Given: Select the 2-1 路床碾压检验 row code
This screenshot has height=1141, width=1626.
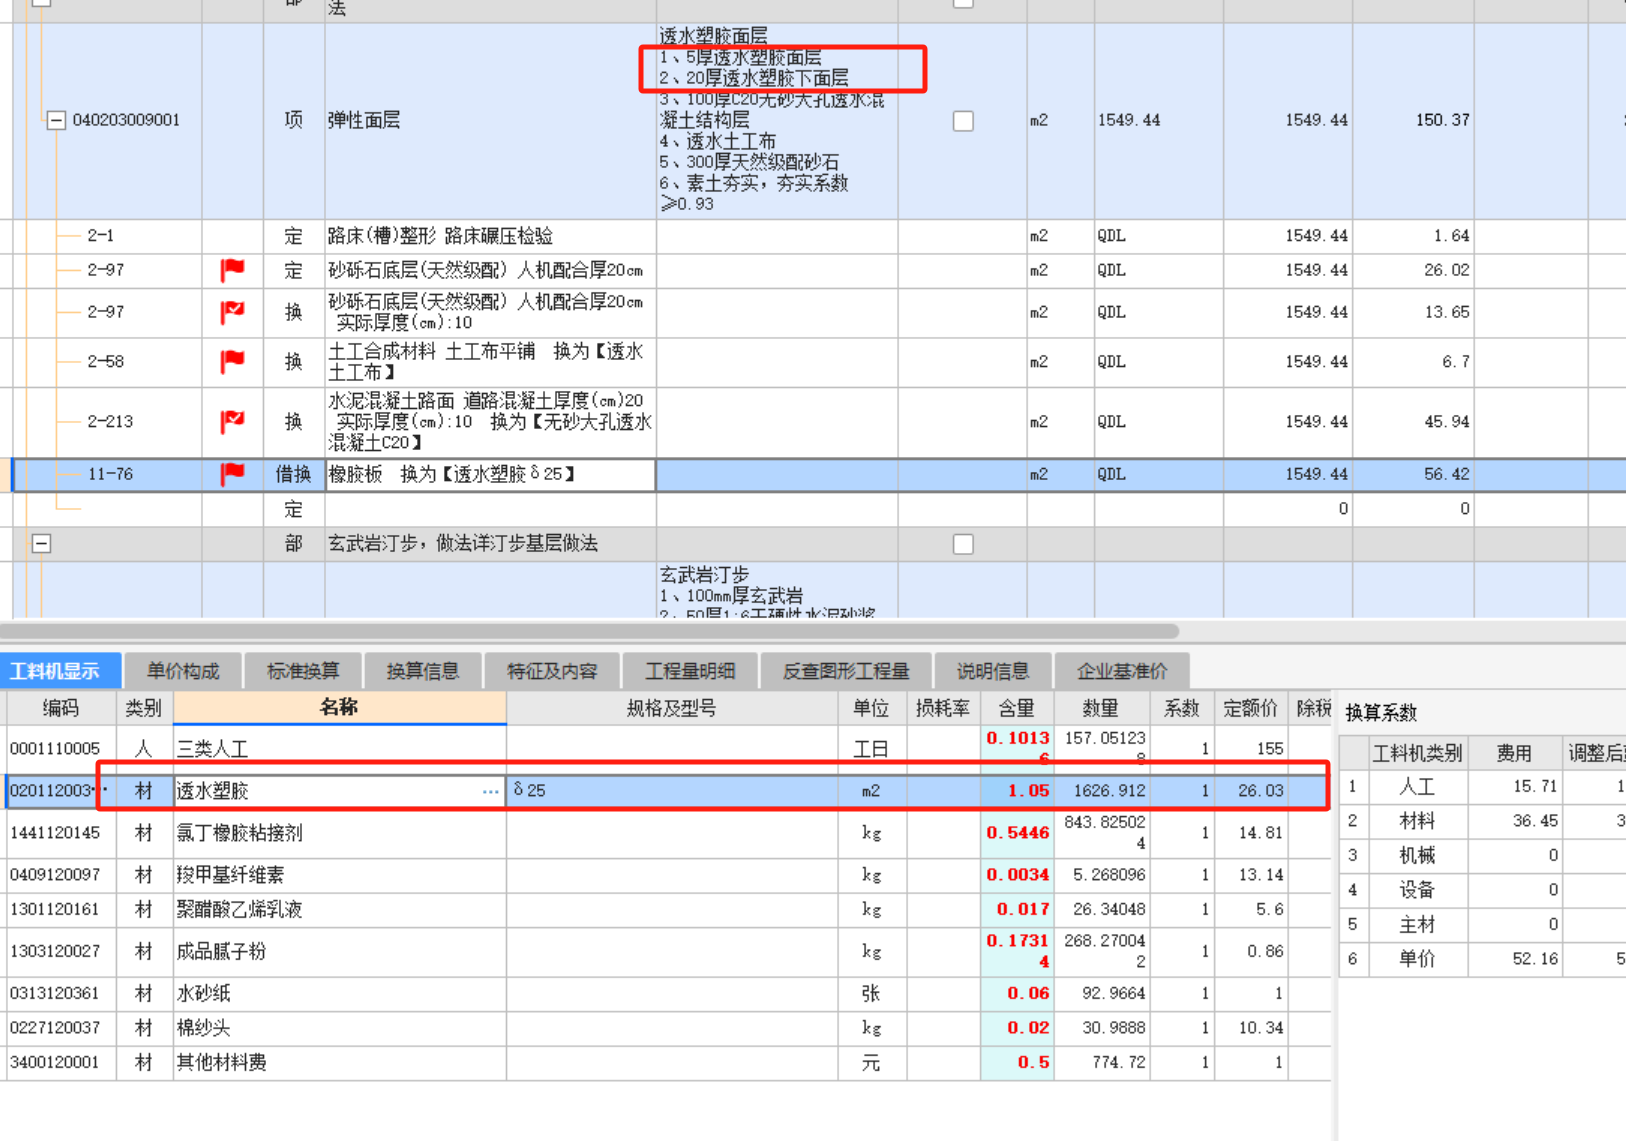Looking at the screenshot, I should click(x=100, y=236).
